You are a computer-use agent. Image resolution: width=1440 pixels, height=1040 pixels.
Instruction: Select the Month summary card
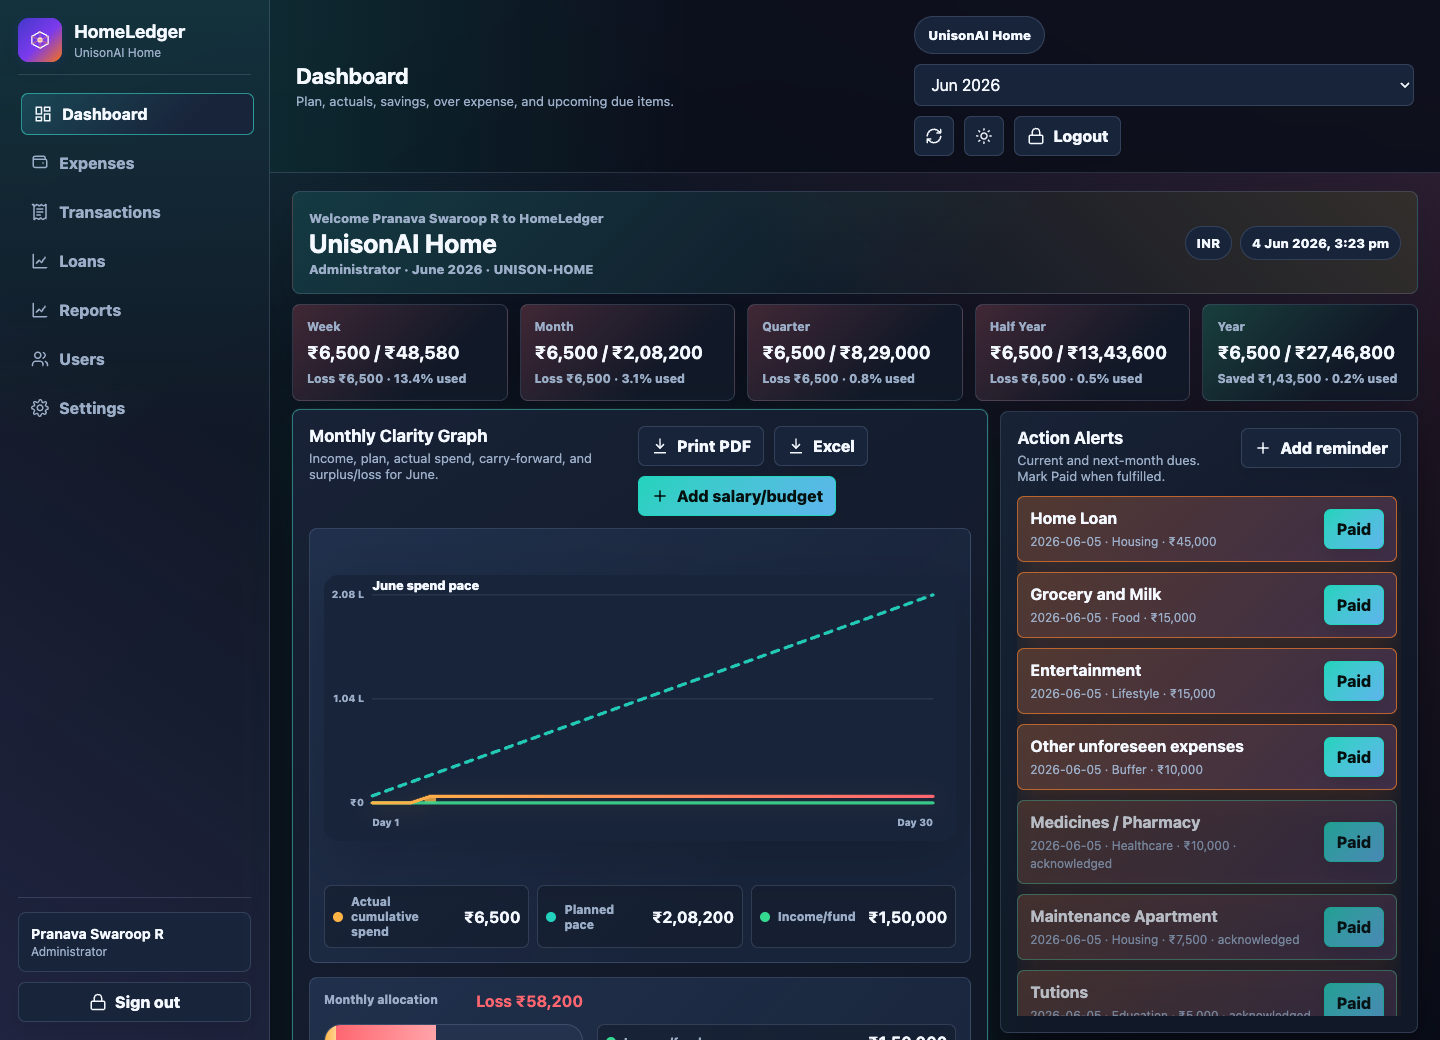click(627, 352)
